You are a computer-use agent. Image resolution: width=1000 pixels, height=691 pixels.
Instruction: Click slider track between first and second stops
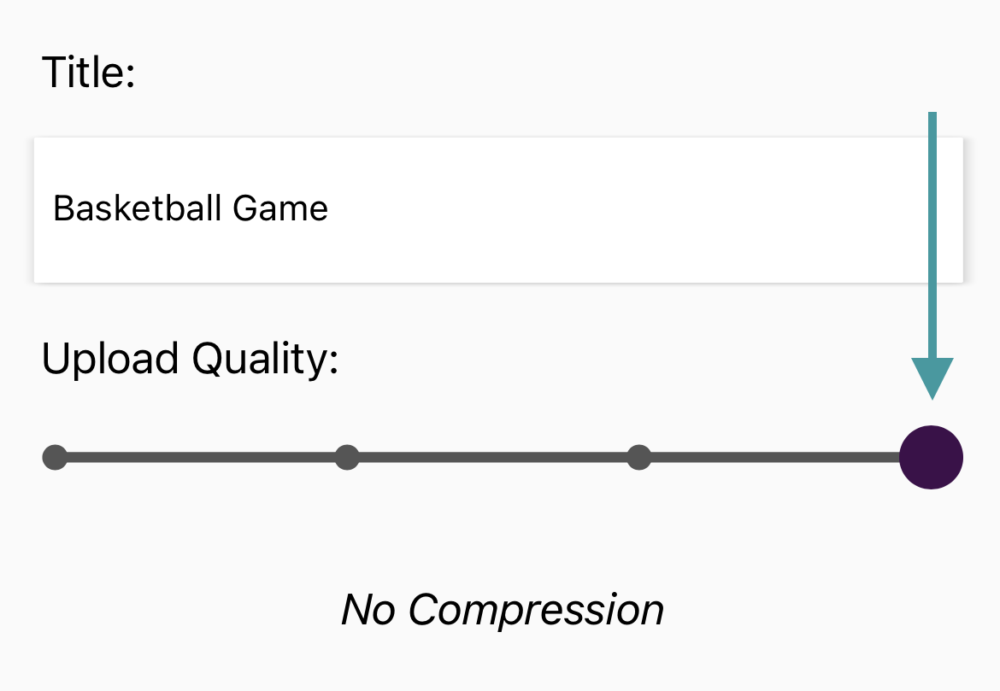pyautogui.click(x=200, y=458)
